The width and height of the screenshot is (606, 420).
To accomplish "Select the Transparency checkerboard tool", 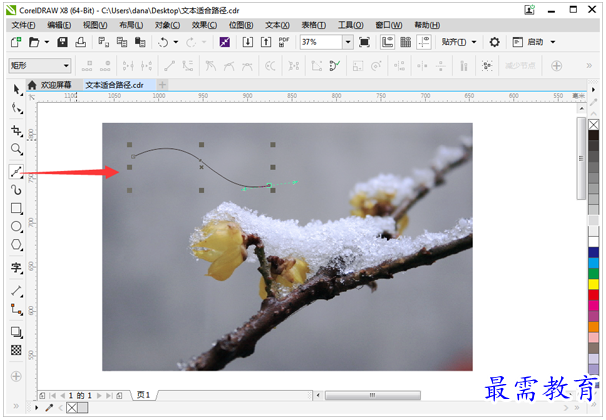I will click(x=16, y=350).
